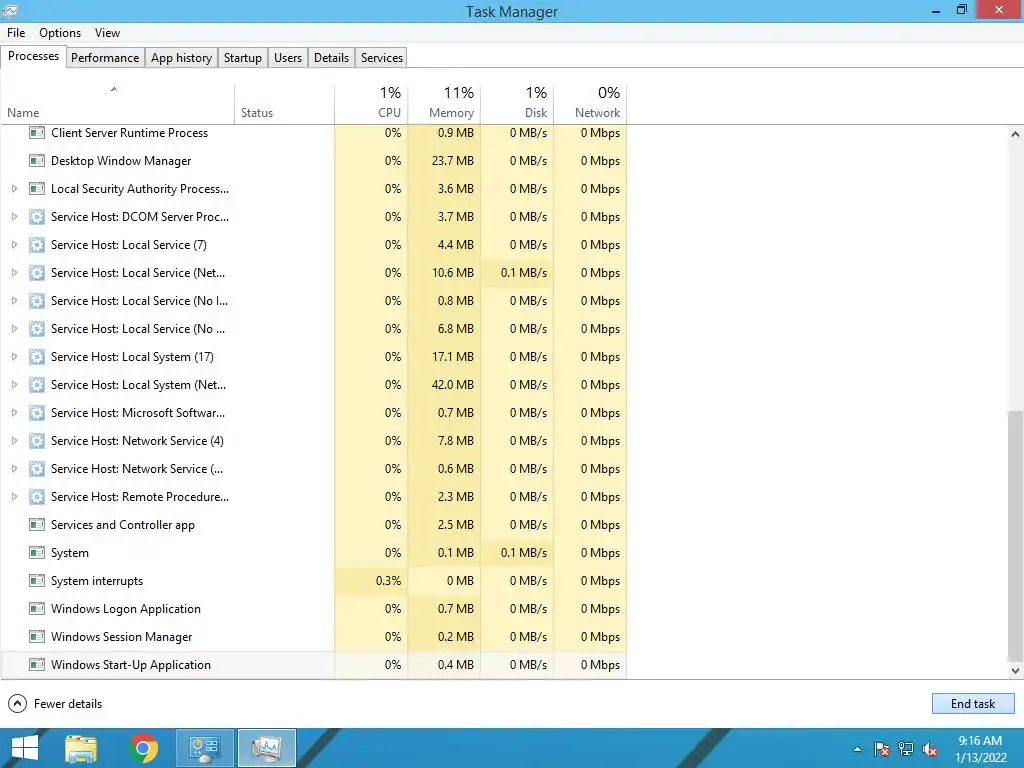Expand Service Host: Microsoft Software row

point(14,413)
